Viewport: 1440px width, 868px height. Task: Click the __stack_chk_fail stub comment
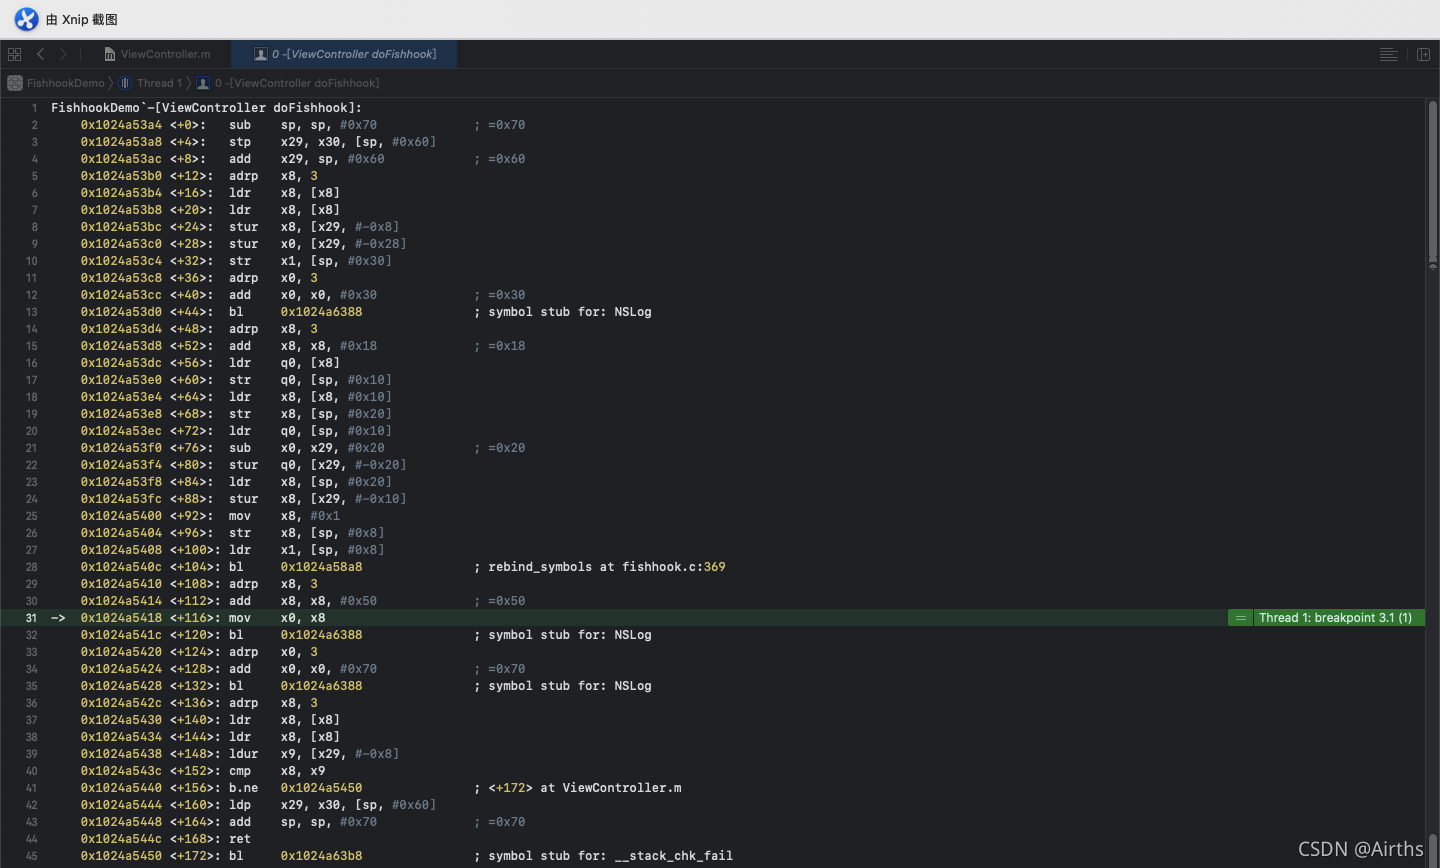click(x=603, y=856)
